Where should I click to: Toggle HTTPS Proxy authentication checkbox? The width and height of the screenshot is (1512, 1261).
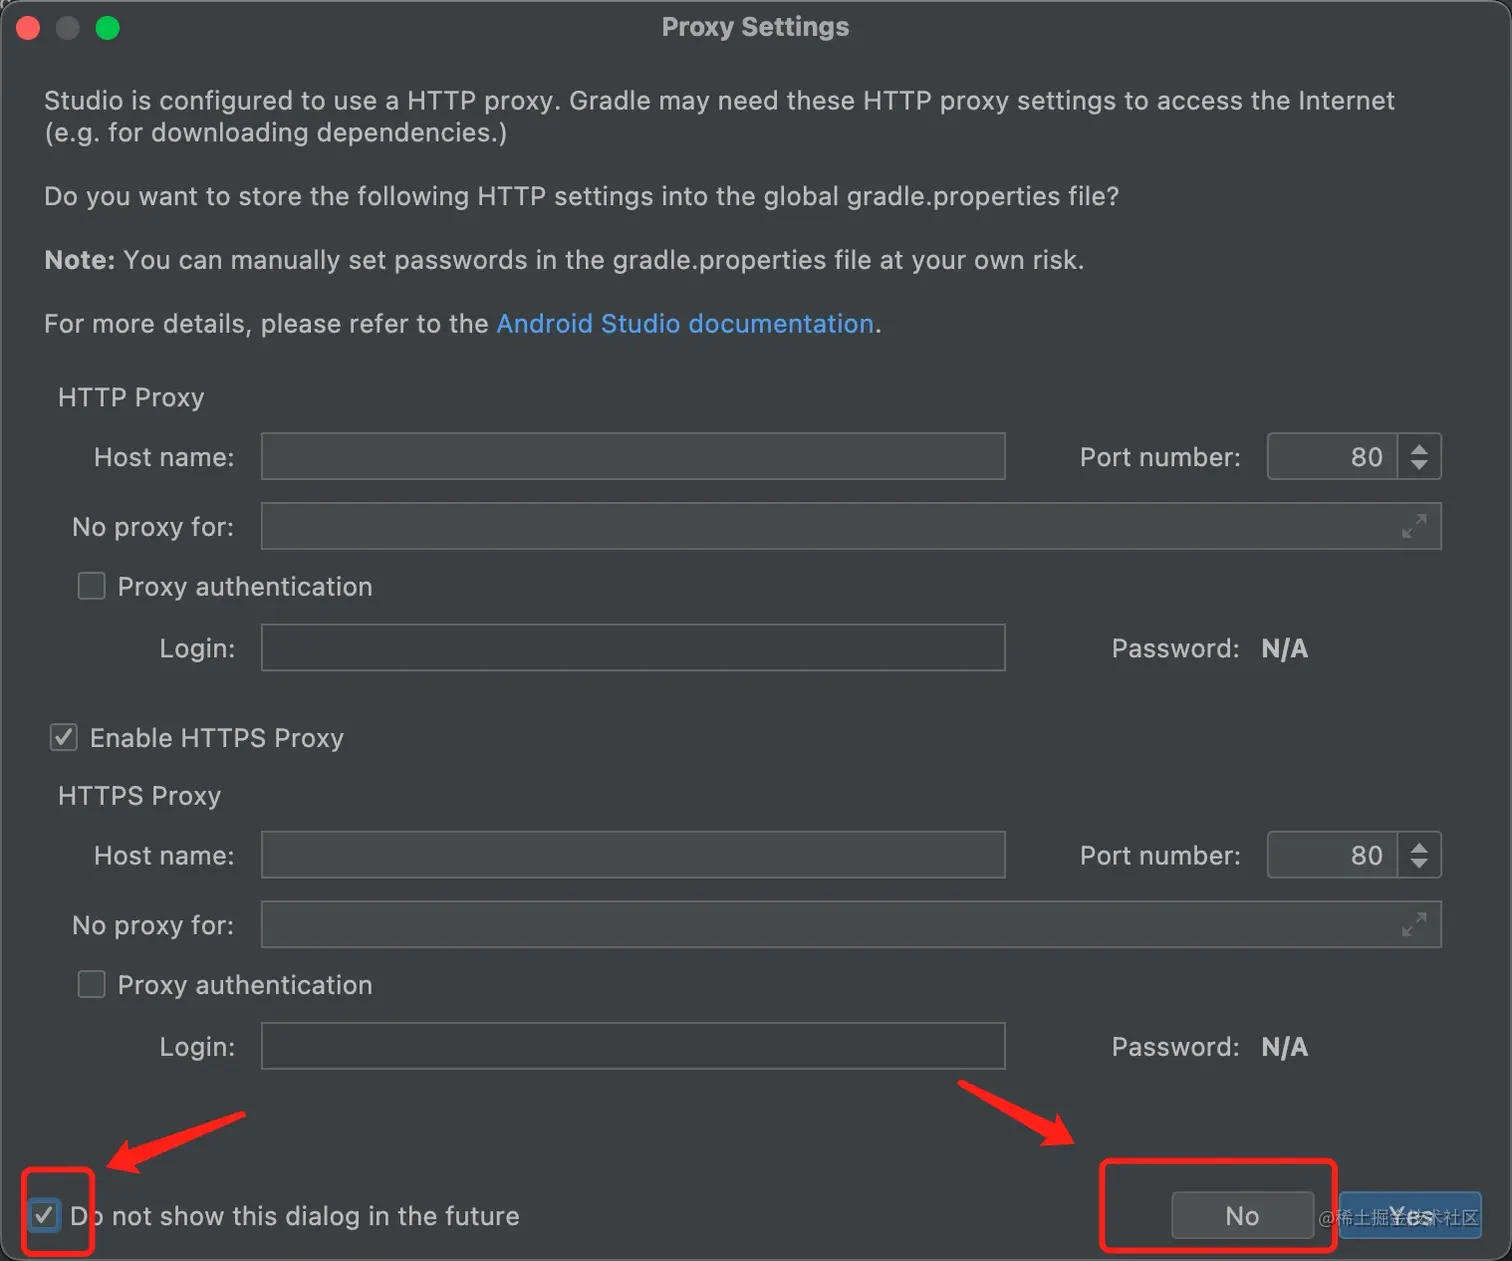[x=92, y=985]
